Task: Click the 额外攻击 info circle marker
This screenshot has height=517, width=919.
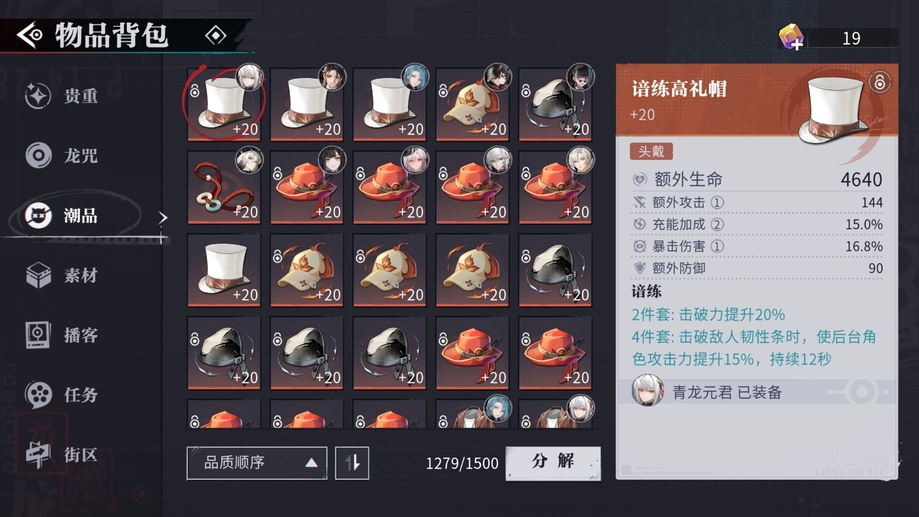Action: [x=717, y=203]
